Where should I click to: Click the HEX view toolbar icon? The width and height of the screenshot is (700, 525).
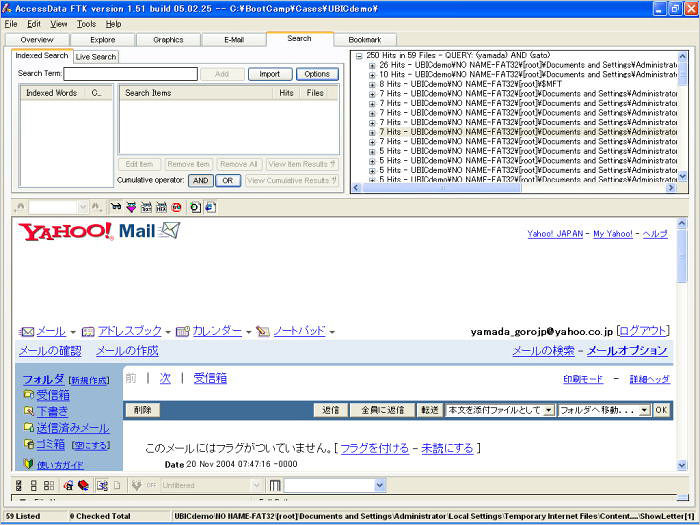(161, 207)
